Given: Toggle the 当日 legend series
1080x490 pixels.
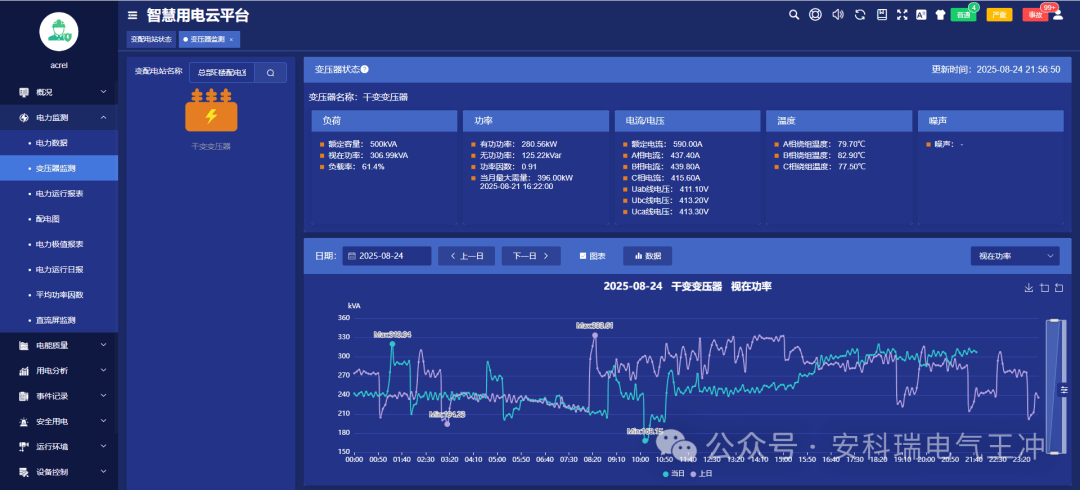Looking at the screenshot, I should 673,474.
